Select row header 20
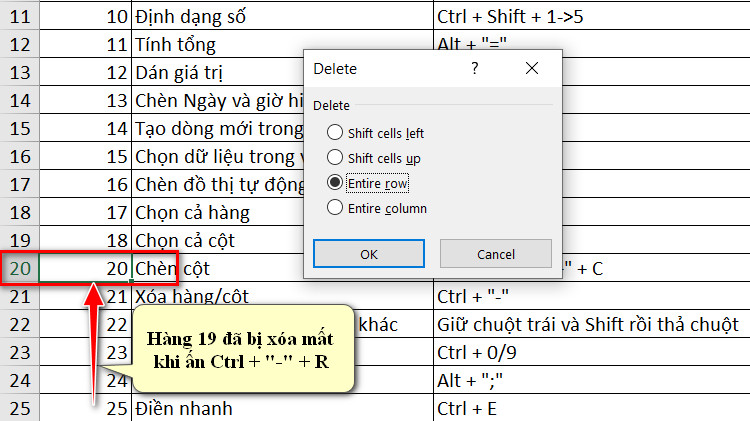Image resolution: width=750 pixels, height=421 pixels. click(20, 268)
